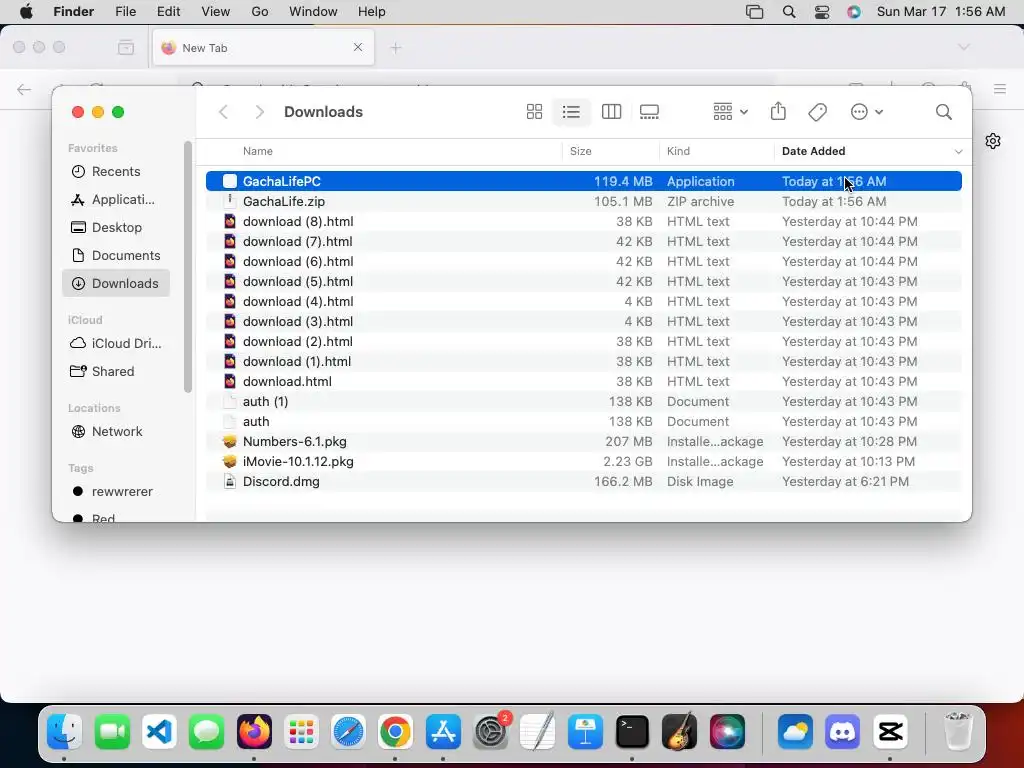Select the rewwrerer tag in sidebar
This screenshot has width=1024, height=768.
pyautogui.click(x=116, y=491)
